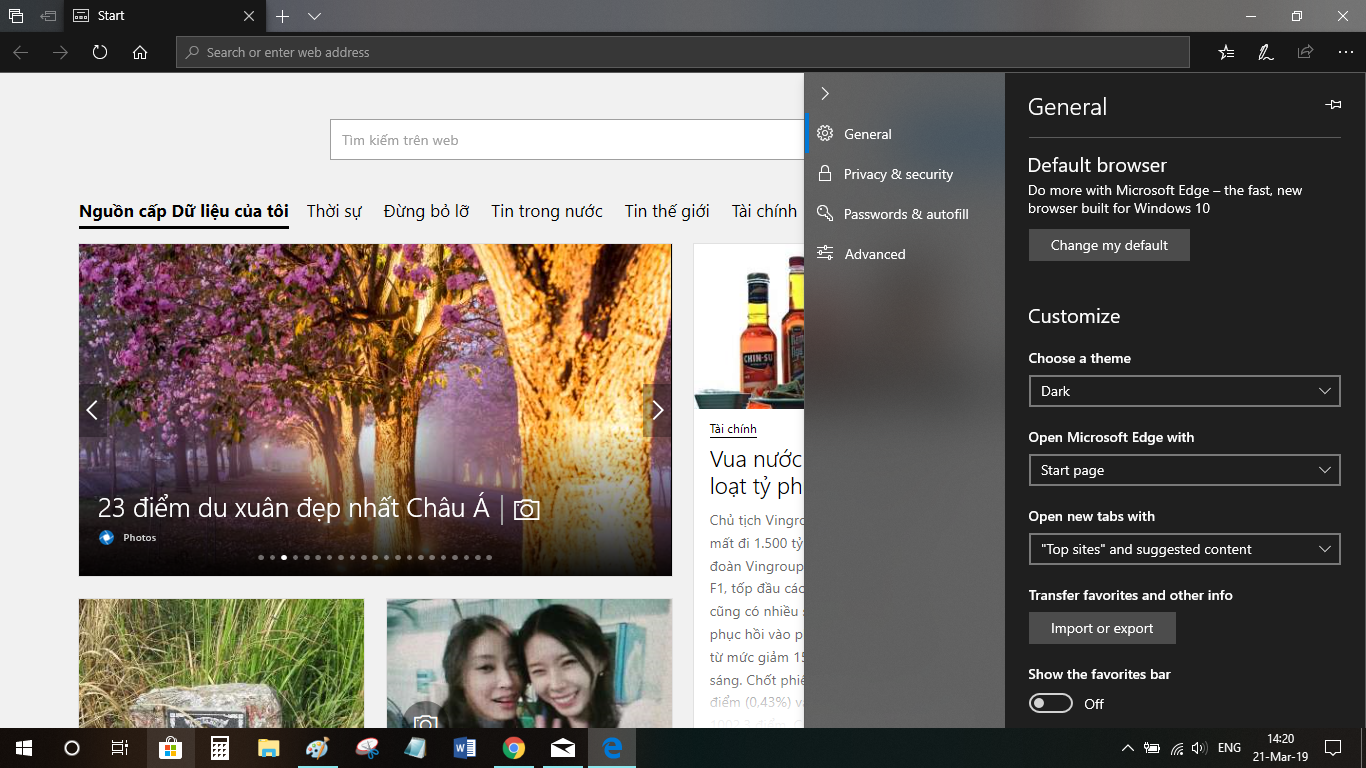Open the 'Open new tabs with' dropdown

1184,549
